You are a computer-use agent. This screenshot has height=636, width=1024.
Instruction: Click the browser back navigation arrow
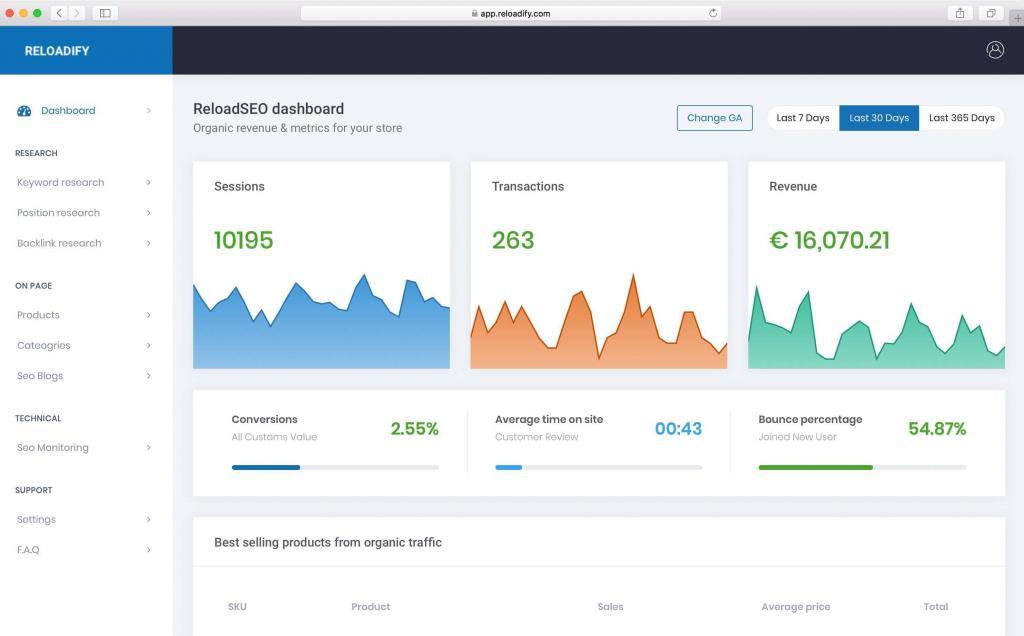[60, 13]
